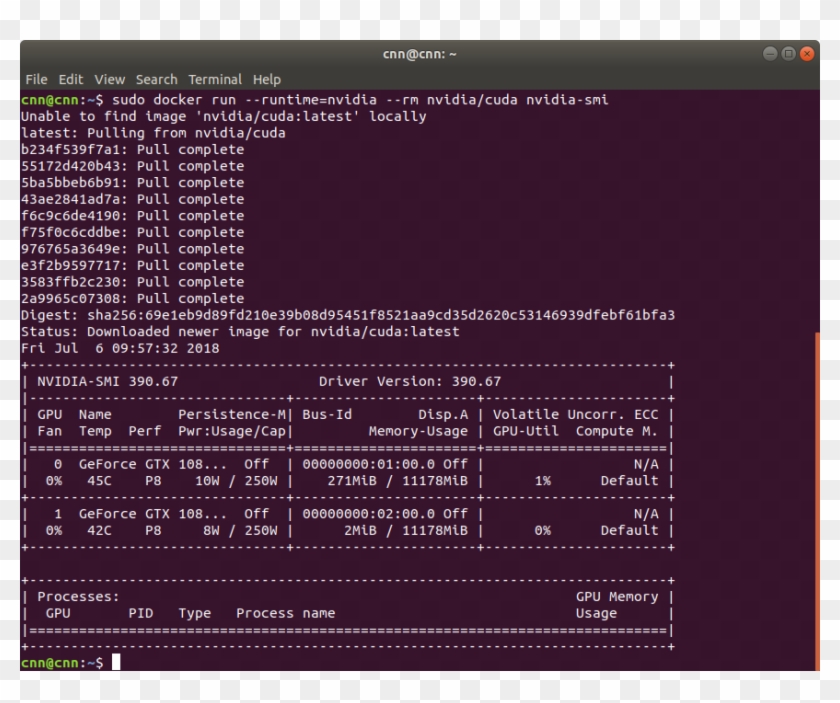
Task: Click the sha256 Digest line
Action: 348,315
